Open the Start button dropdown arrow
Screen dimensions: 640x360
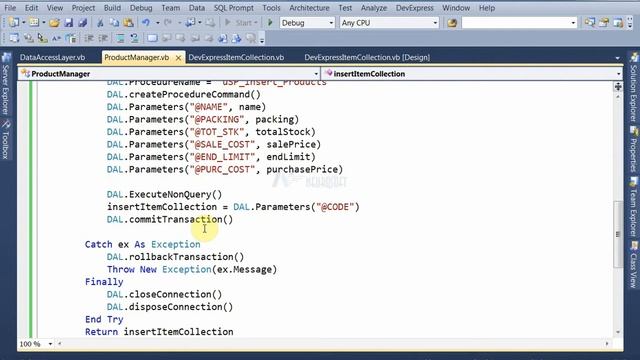coord(256,23)
